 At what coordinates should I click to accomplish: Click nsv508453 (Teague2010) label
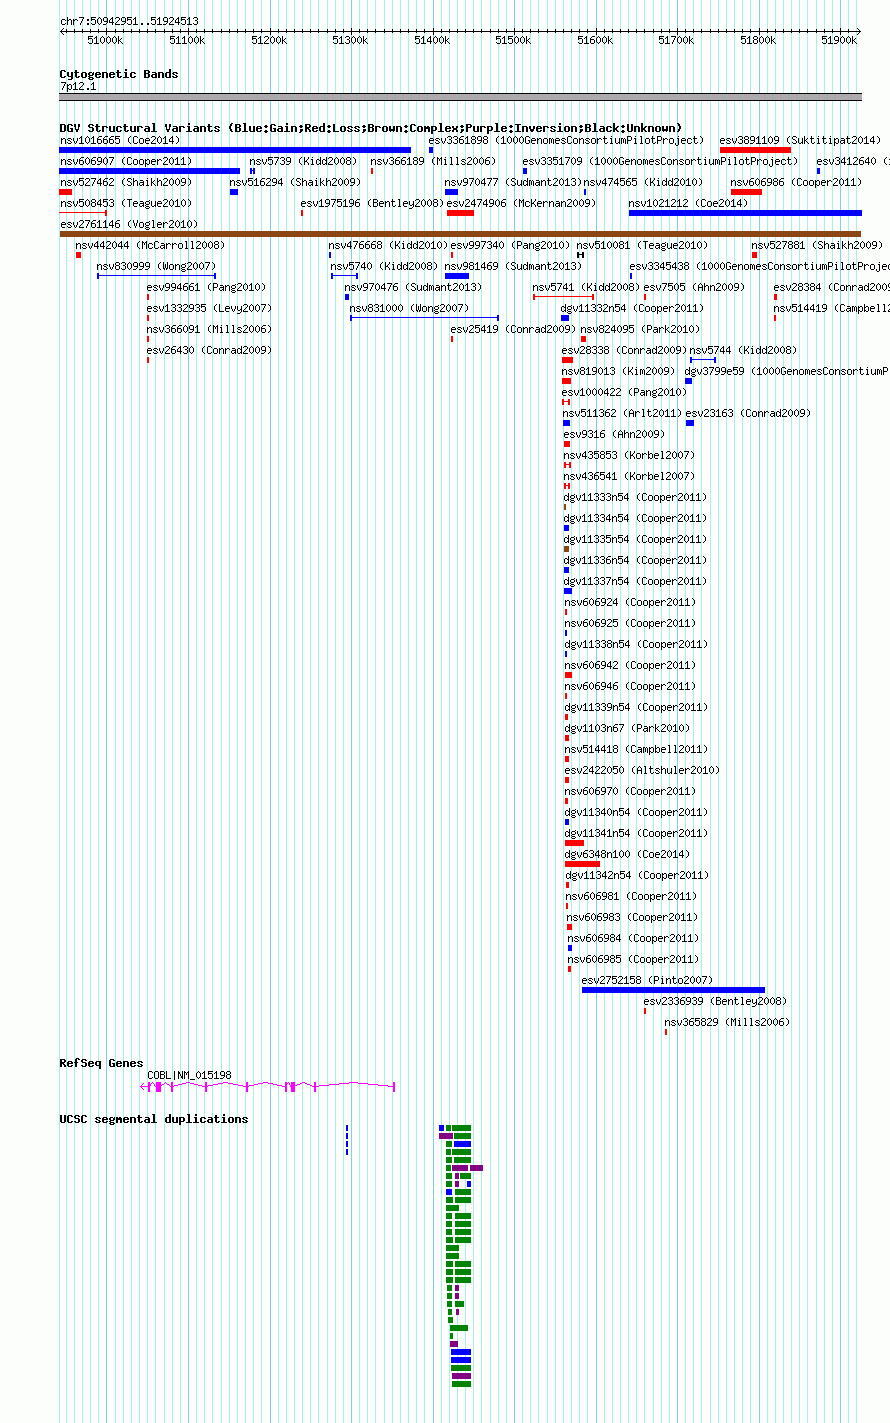pos(126,203)
